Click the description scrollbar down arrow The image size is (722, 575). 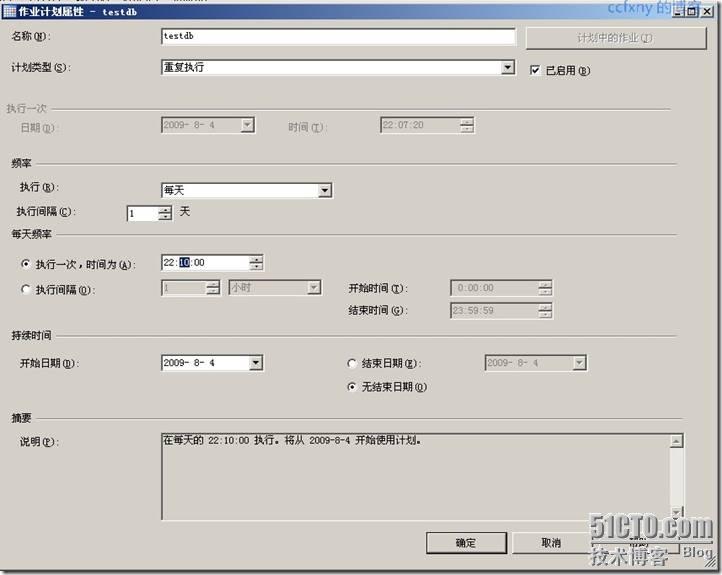tap(676, 512)
